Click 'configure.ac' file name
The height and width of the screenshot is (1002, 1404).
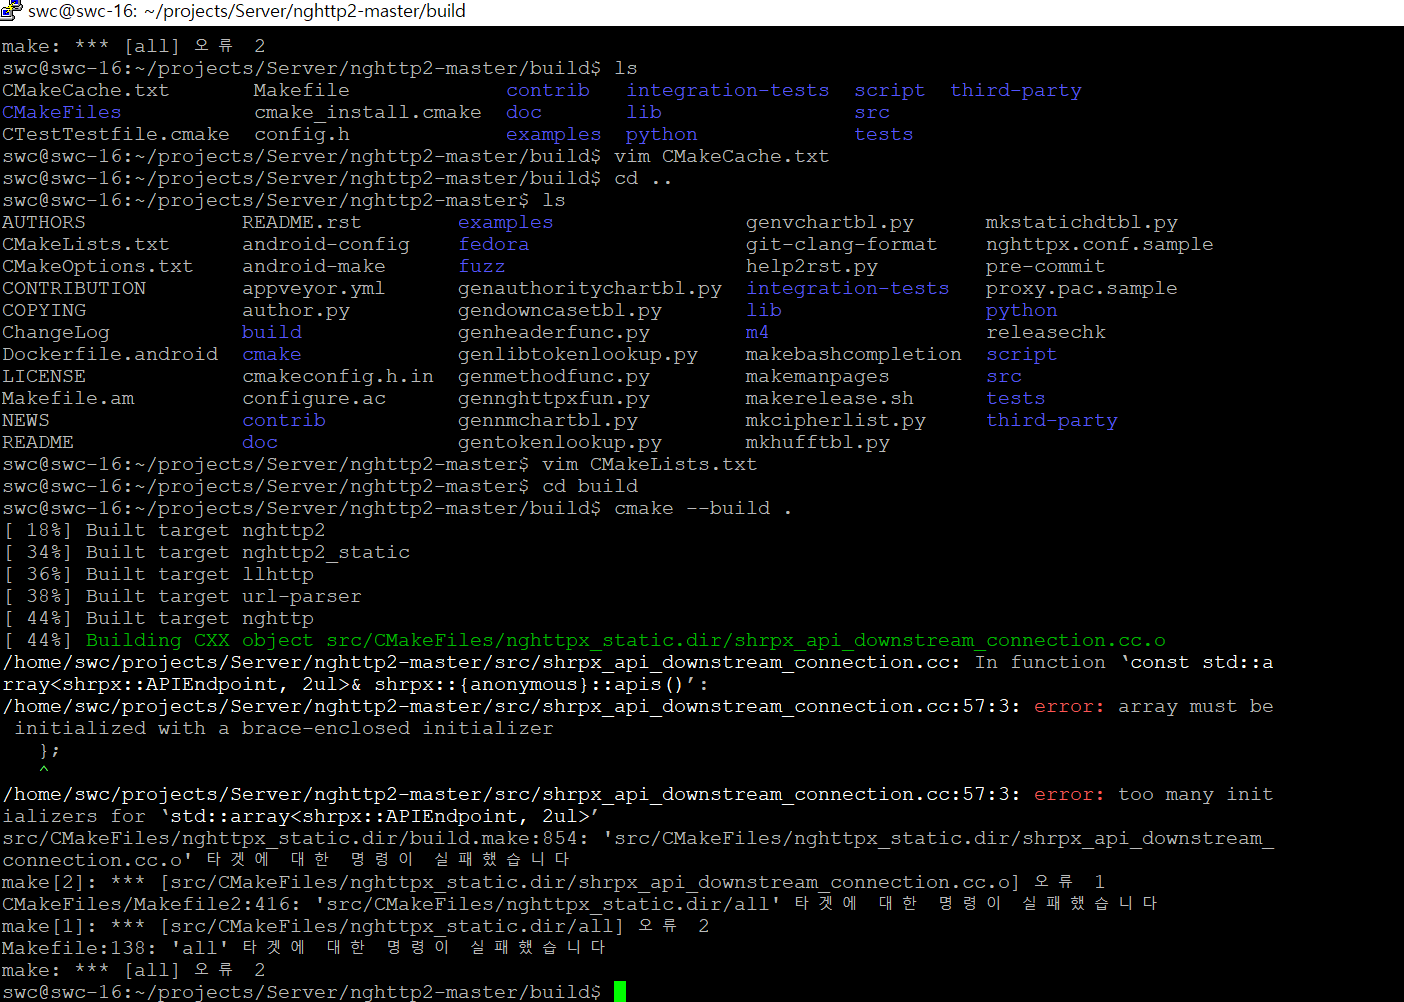point(314,398)
